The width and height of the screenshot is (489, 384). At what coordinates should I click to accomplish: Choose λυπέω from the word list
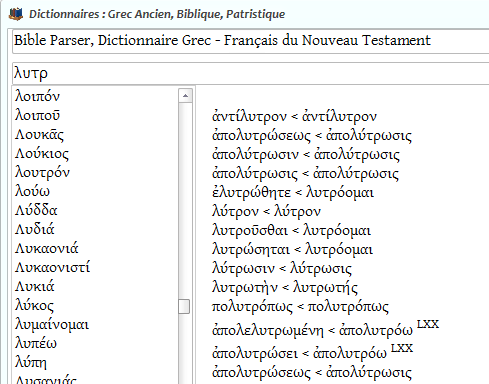(x=36, y=344)
